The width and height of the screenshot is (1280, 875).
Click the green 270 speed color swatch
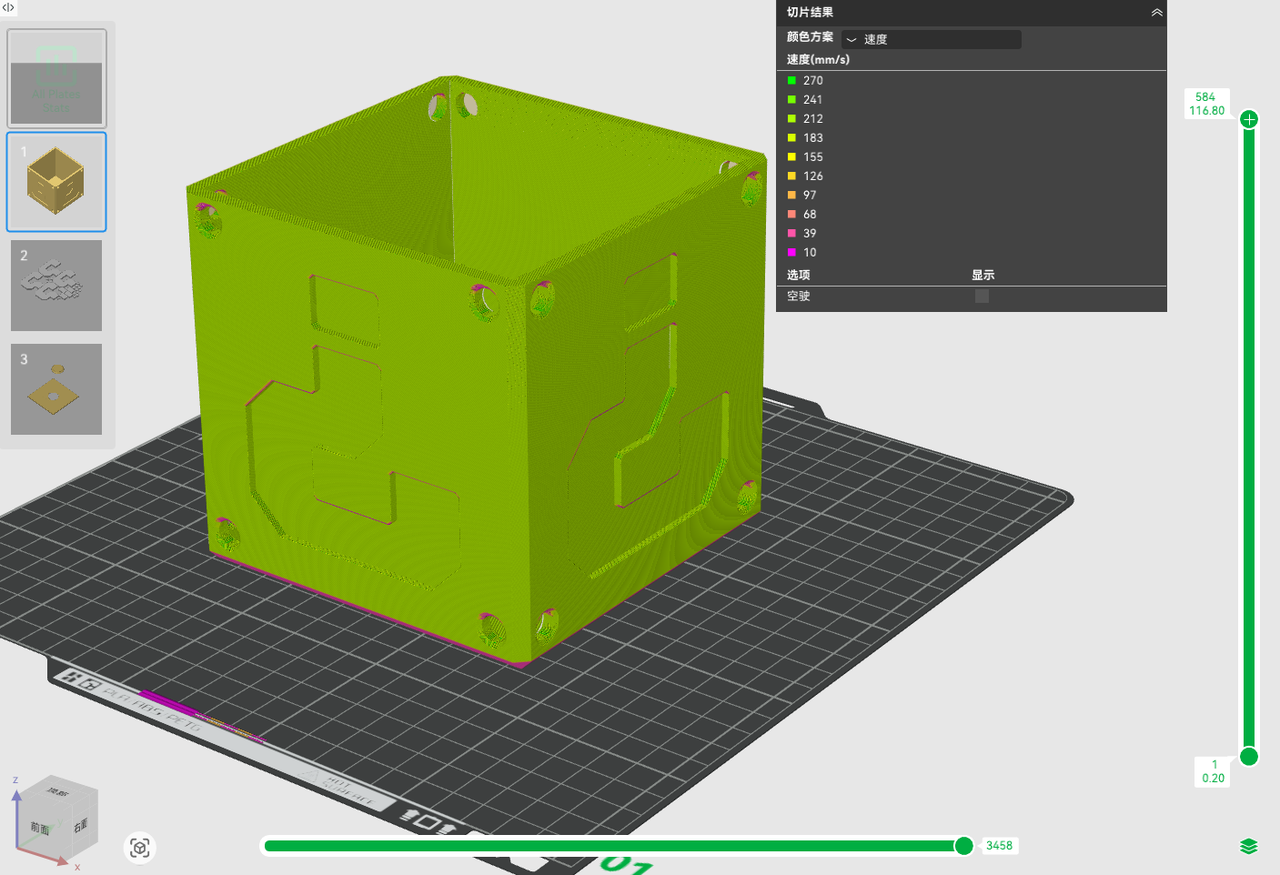(791, 80)
